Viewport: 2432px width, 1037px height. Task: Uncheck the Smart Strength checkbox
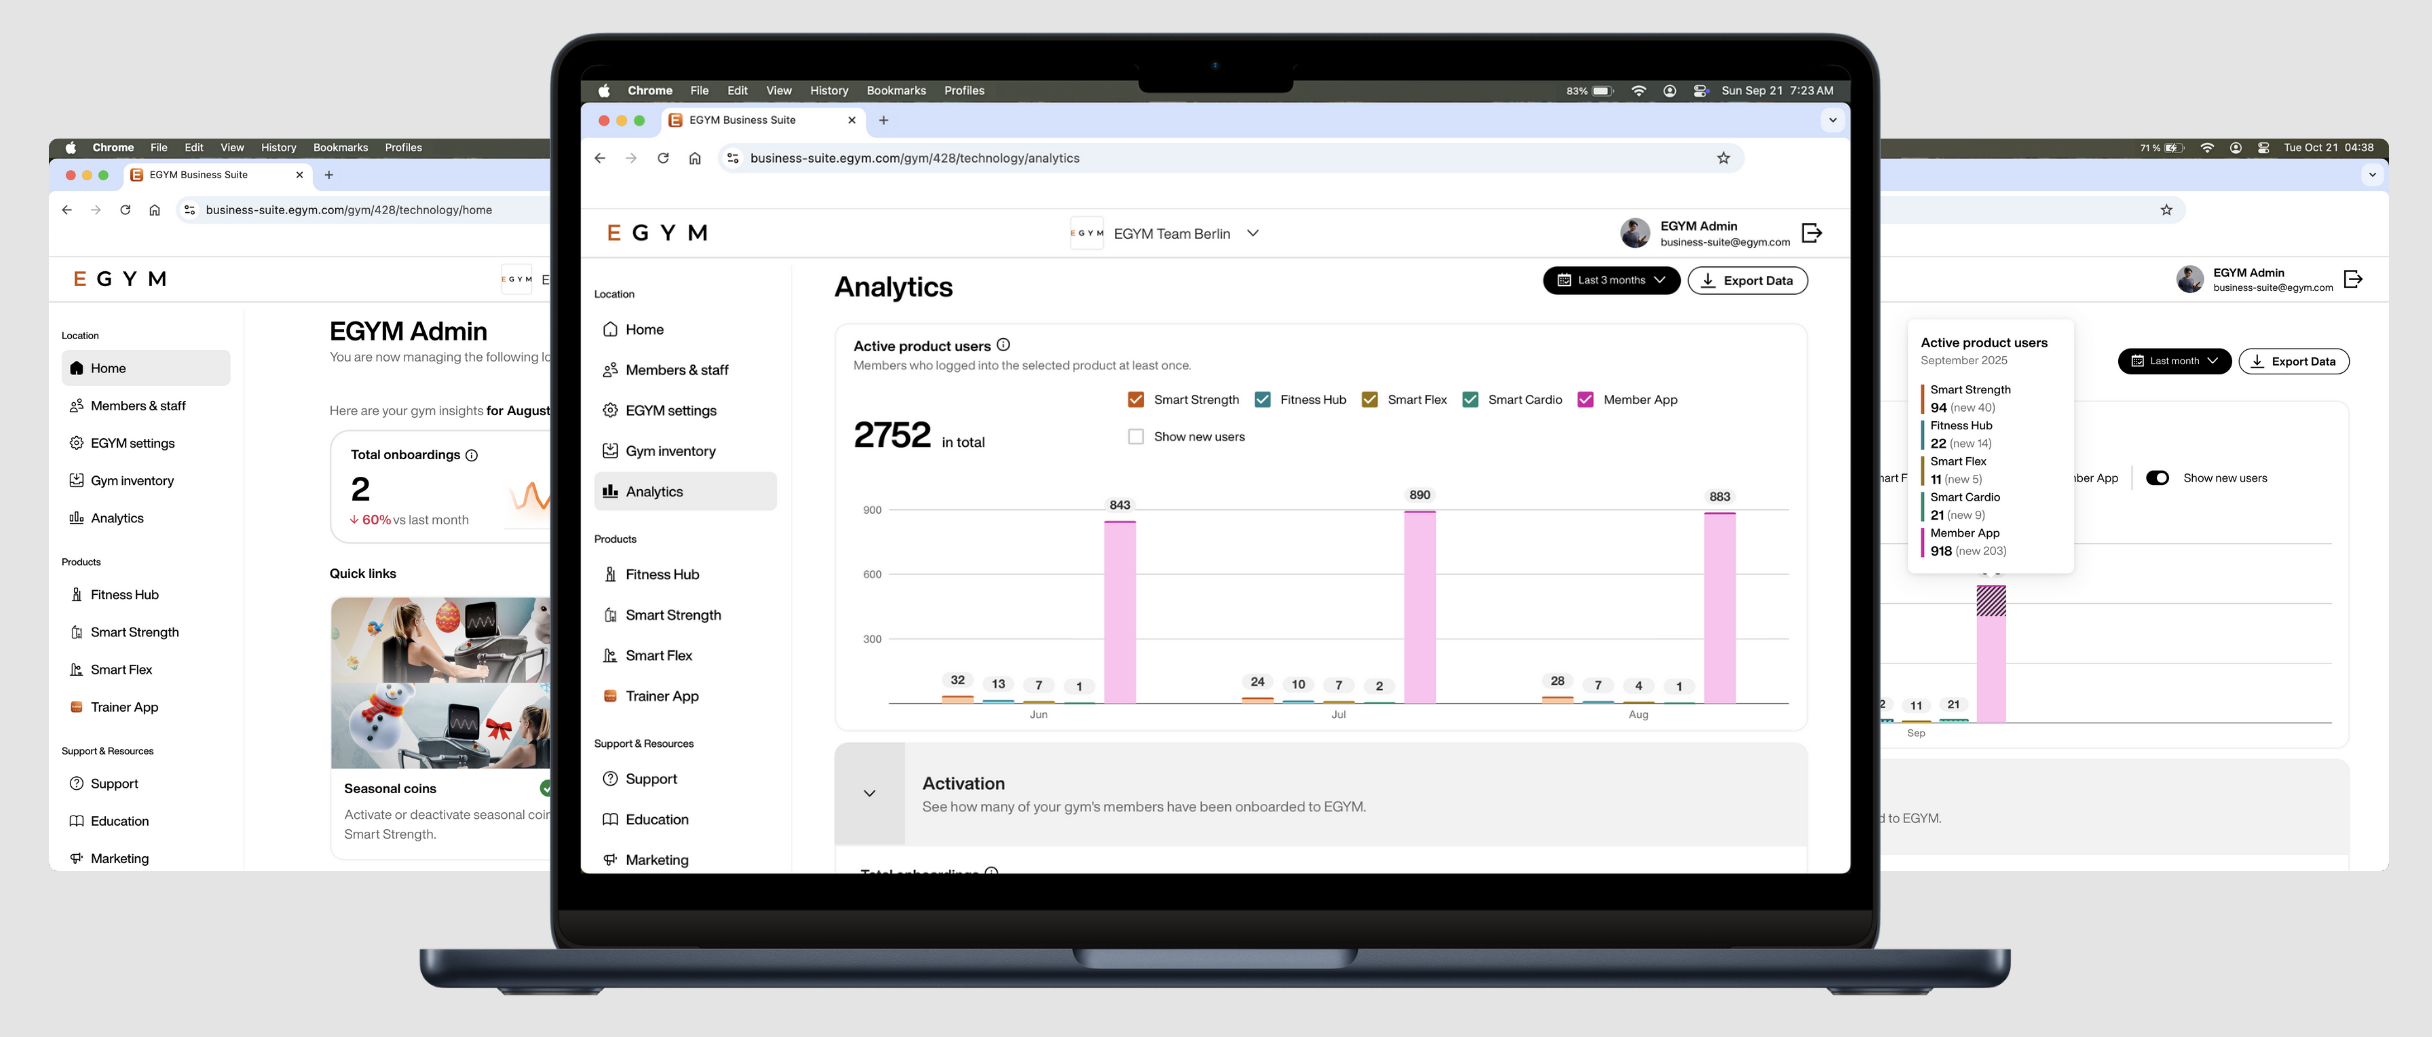[1136, 399]
